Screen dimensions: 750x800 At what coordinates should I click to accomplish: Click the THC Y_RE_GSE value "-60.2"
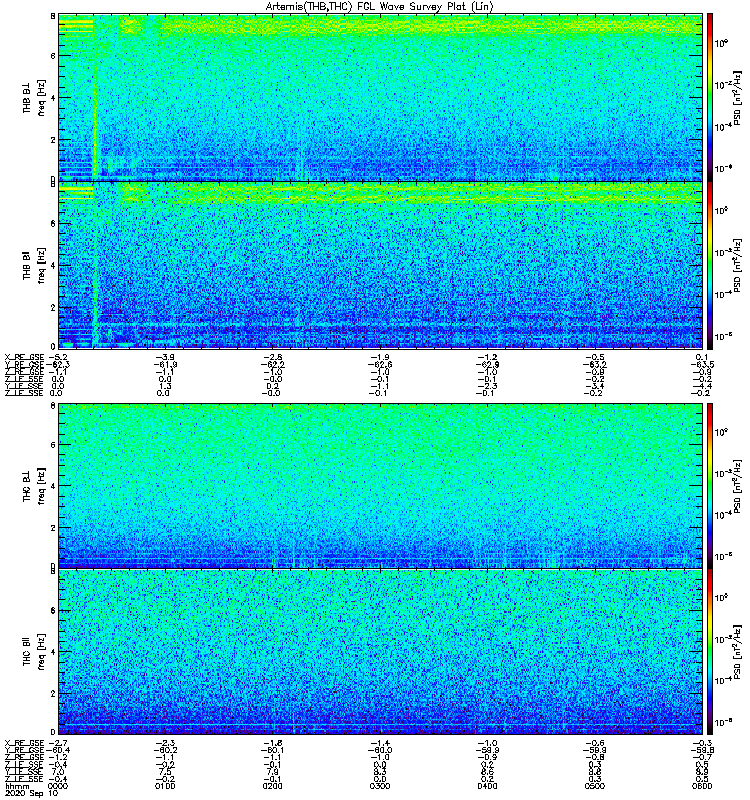[x=165, y=750]
